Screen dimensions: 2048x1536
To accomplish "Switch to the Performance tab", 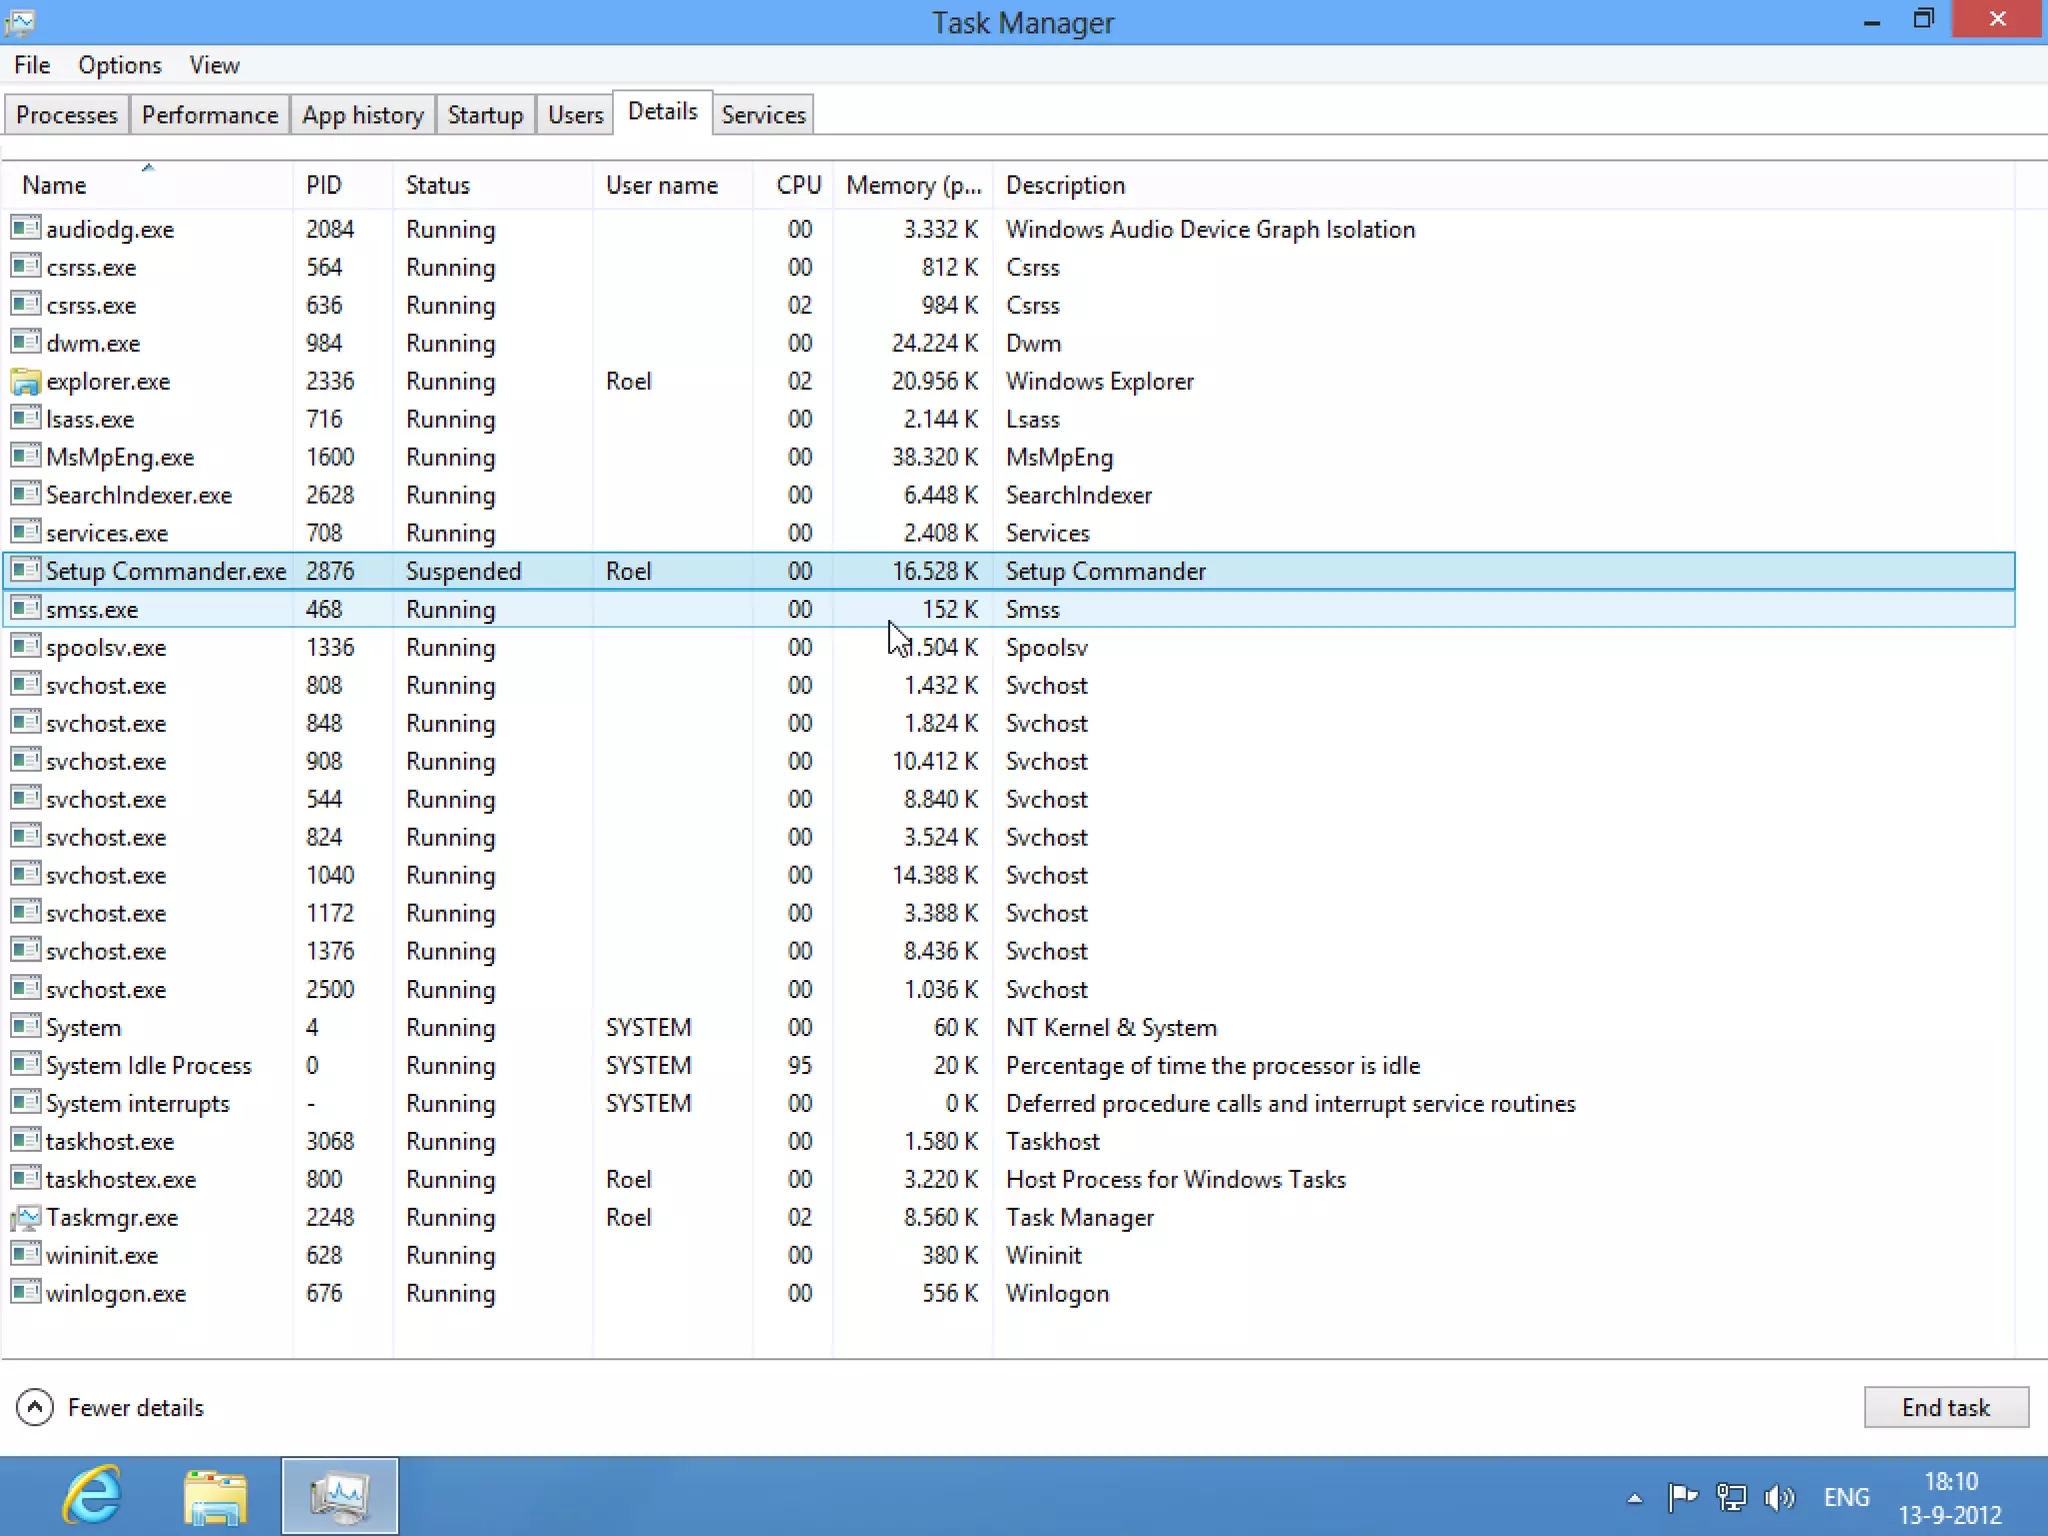I will 210,115.
